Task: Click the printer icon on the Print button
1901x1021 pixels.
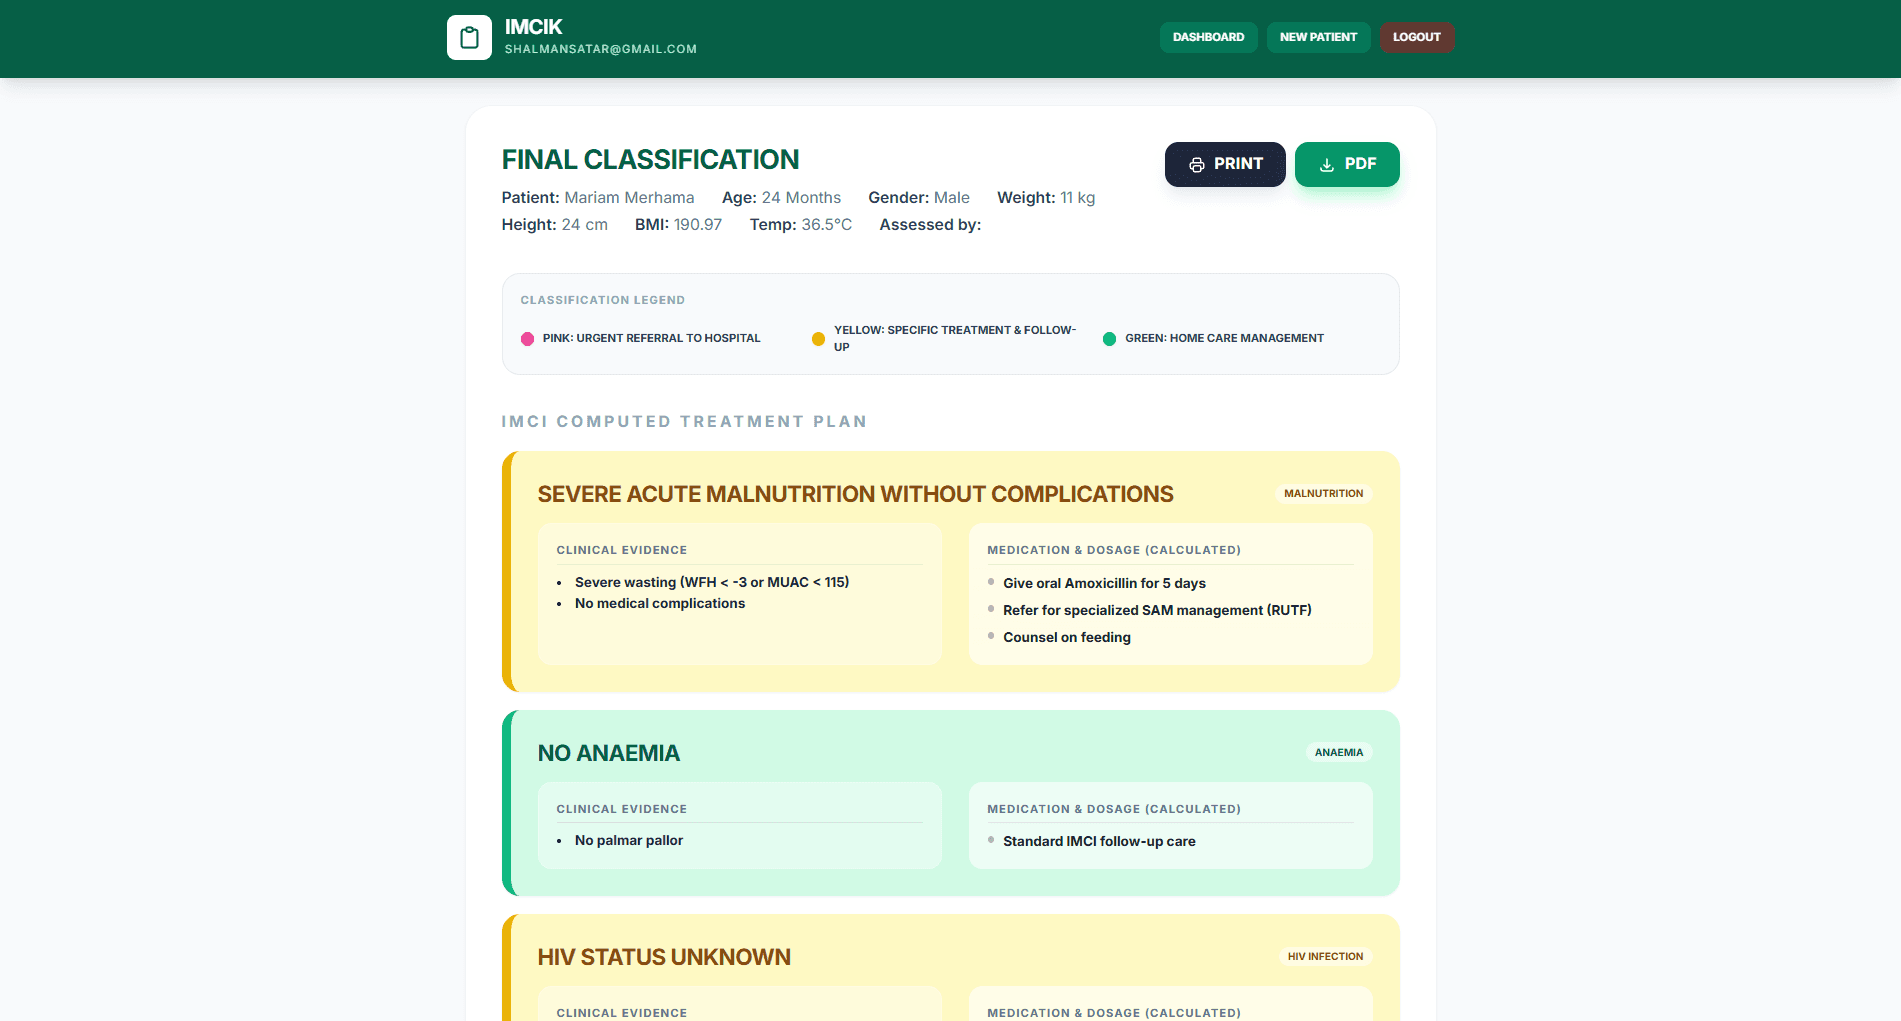Action: [1196, 165]
